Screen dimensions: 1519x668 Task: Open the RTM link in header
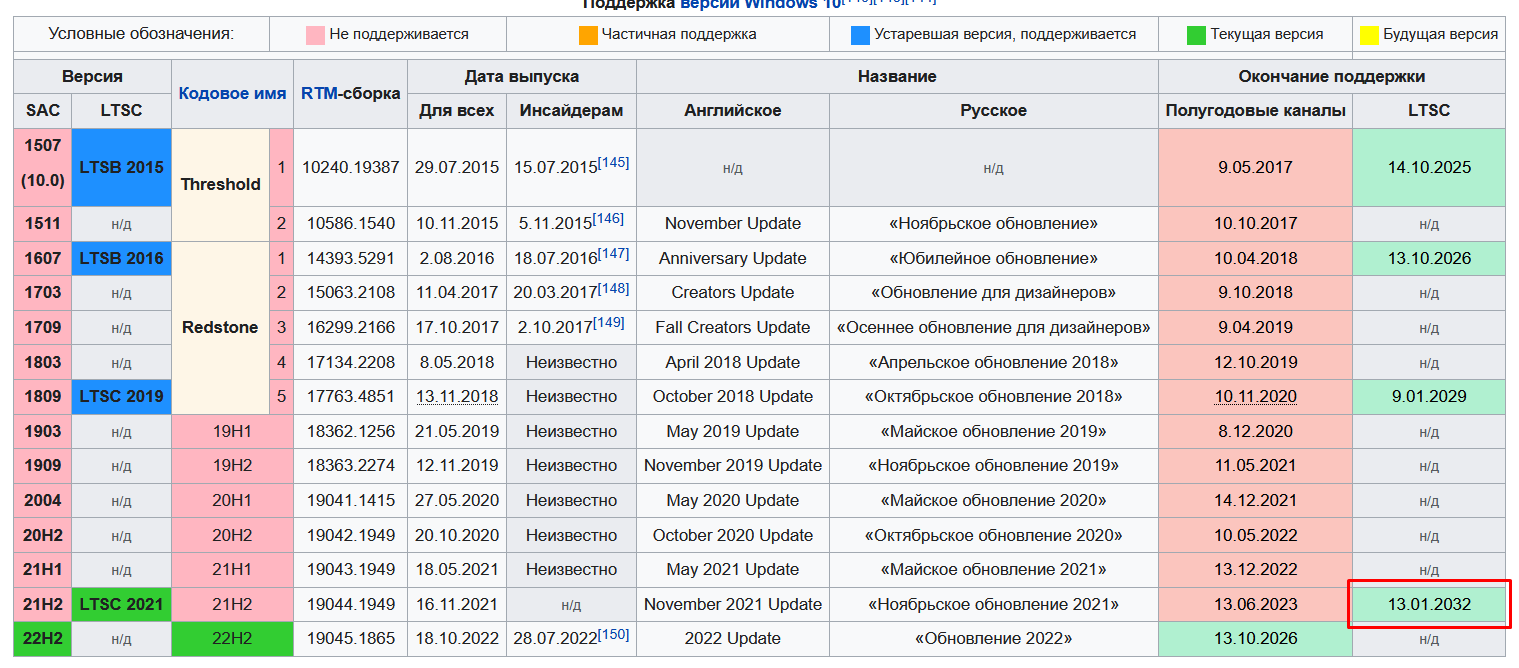click(x=317, y=93)
